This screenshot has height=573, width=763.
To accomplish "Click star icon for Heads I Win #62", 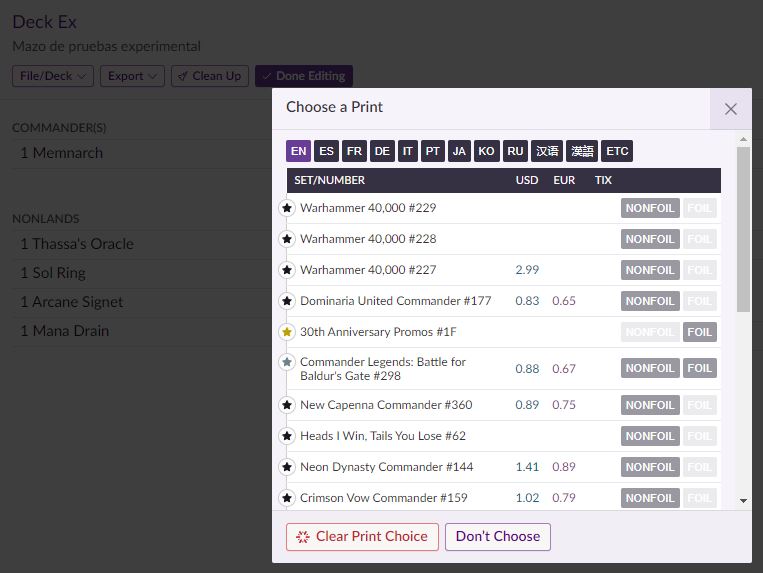I will click(287, 436).
